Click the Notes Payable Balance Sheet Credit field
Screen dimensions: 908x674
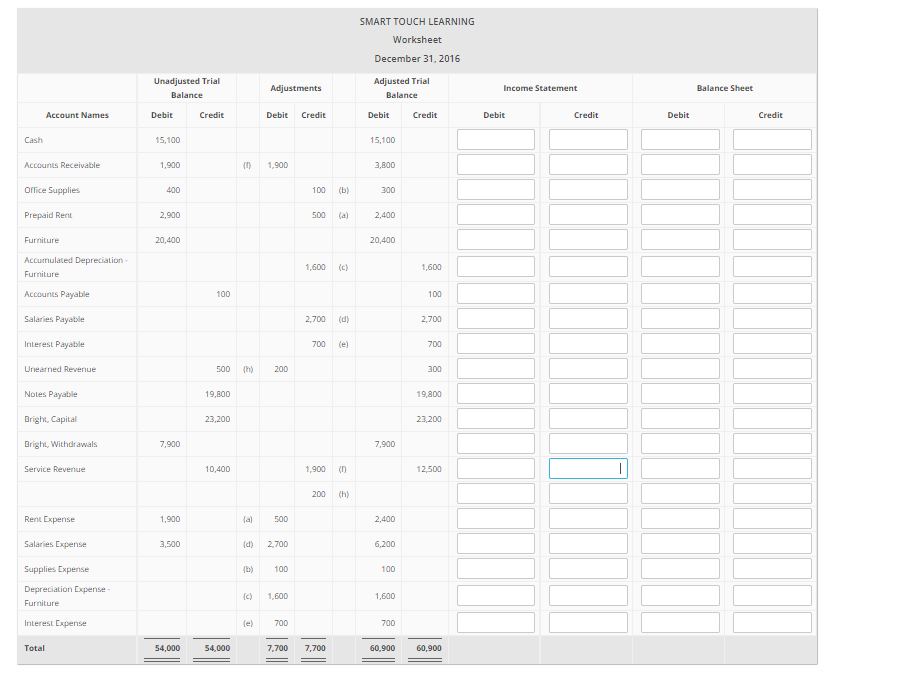pyautogui.click(x=770, y=393)
